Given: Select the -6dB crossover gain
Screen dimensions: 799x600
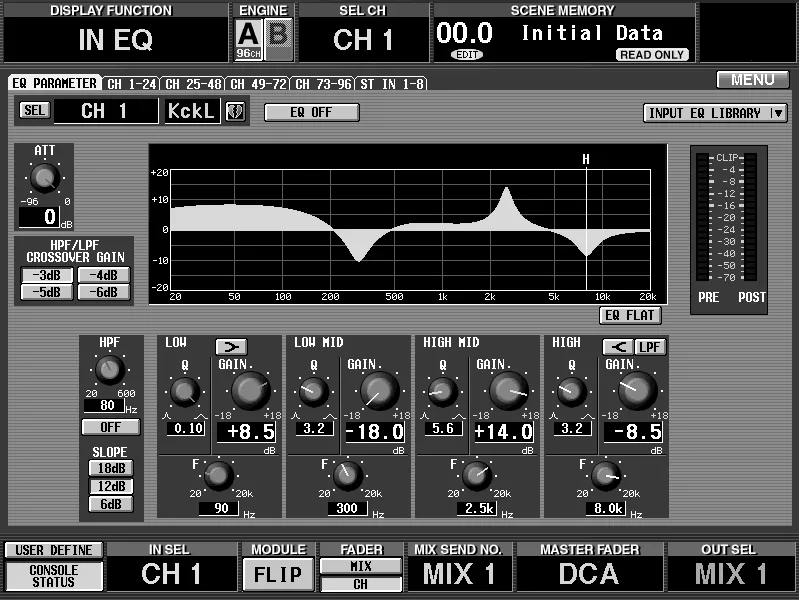Looking at the screenshot, I should (103, 292).
